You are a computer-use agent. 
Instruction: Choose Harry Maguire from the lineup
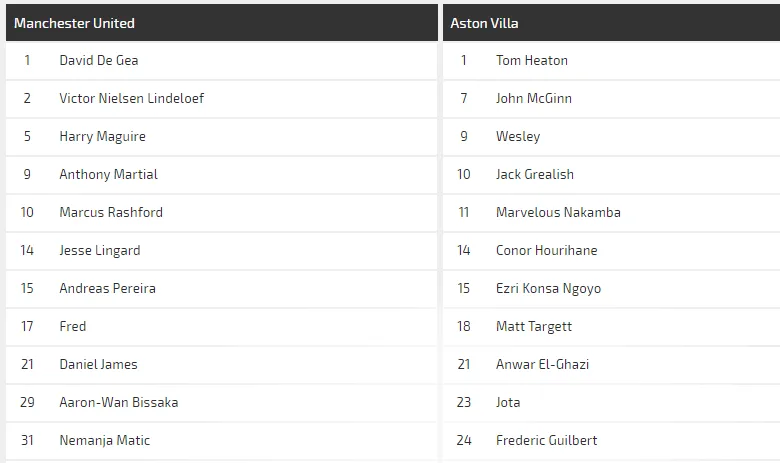pyautogui.click(x=102, y=136)
